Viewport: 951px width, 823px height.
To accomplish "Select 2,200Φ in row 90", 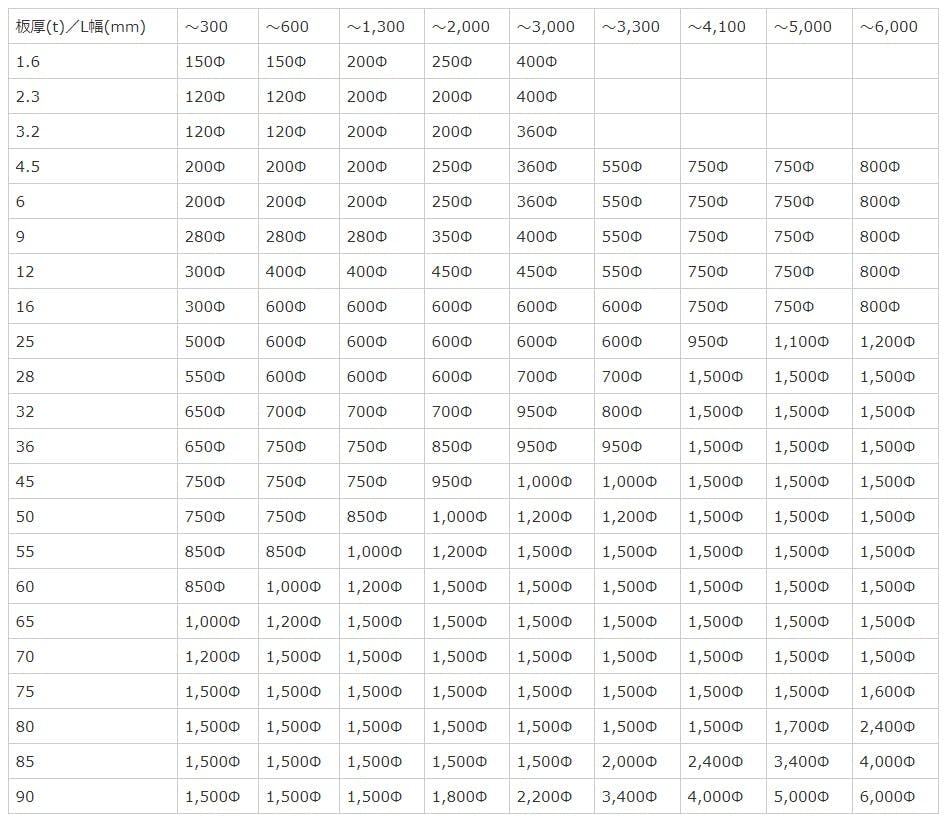I will tap(544, 796).
